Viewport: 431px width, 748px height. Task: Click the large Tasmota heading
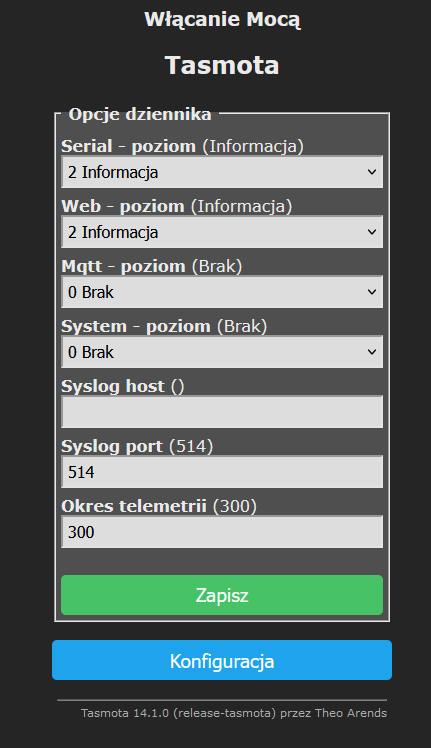222,65
